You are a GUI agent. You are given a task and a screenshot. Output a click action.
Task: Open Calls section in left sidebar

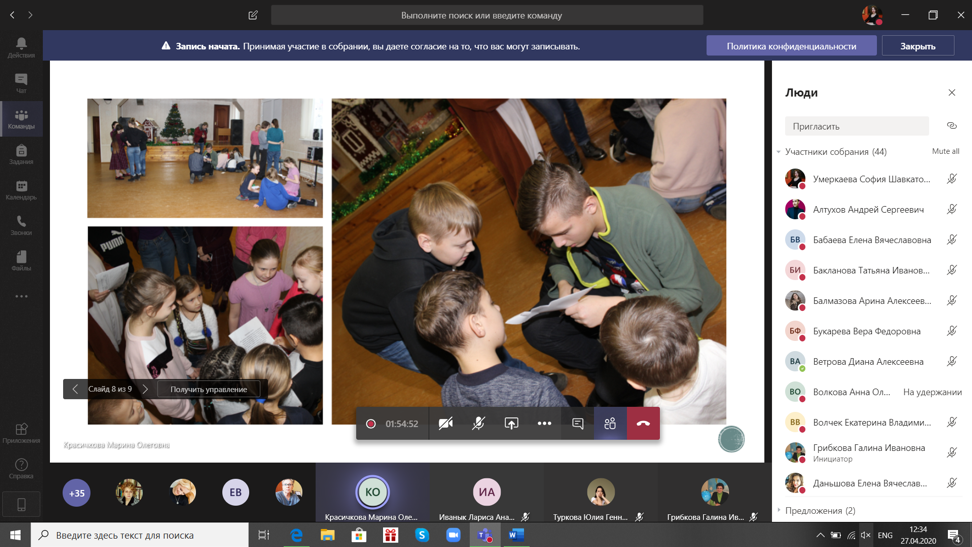(21, 225)
